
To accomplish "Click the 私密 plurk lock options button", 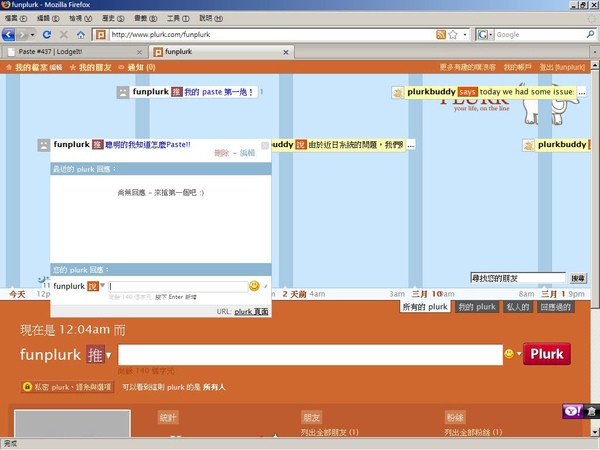I will pos(67,387).
